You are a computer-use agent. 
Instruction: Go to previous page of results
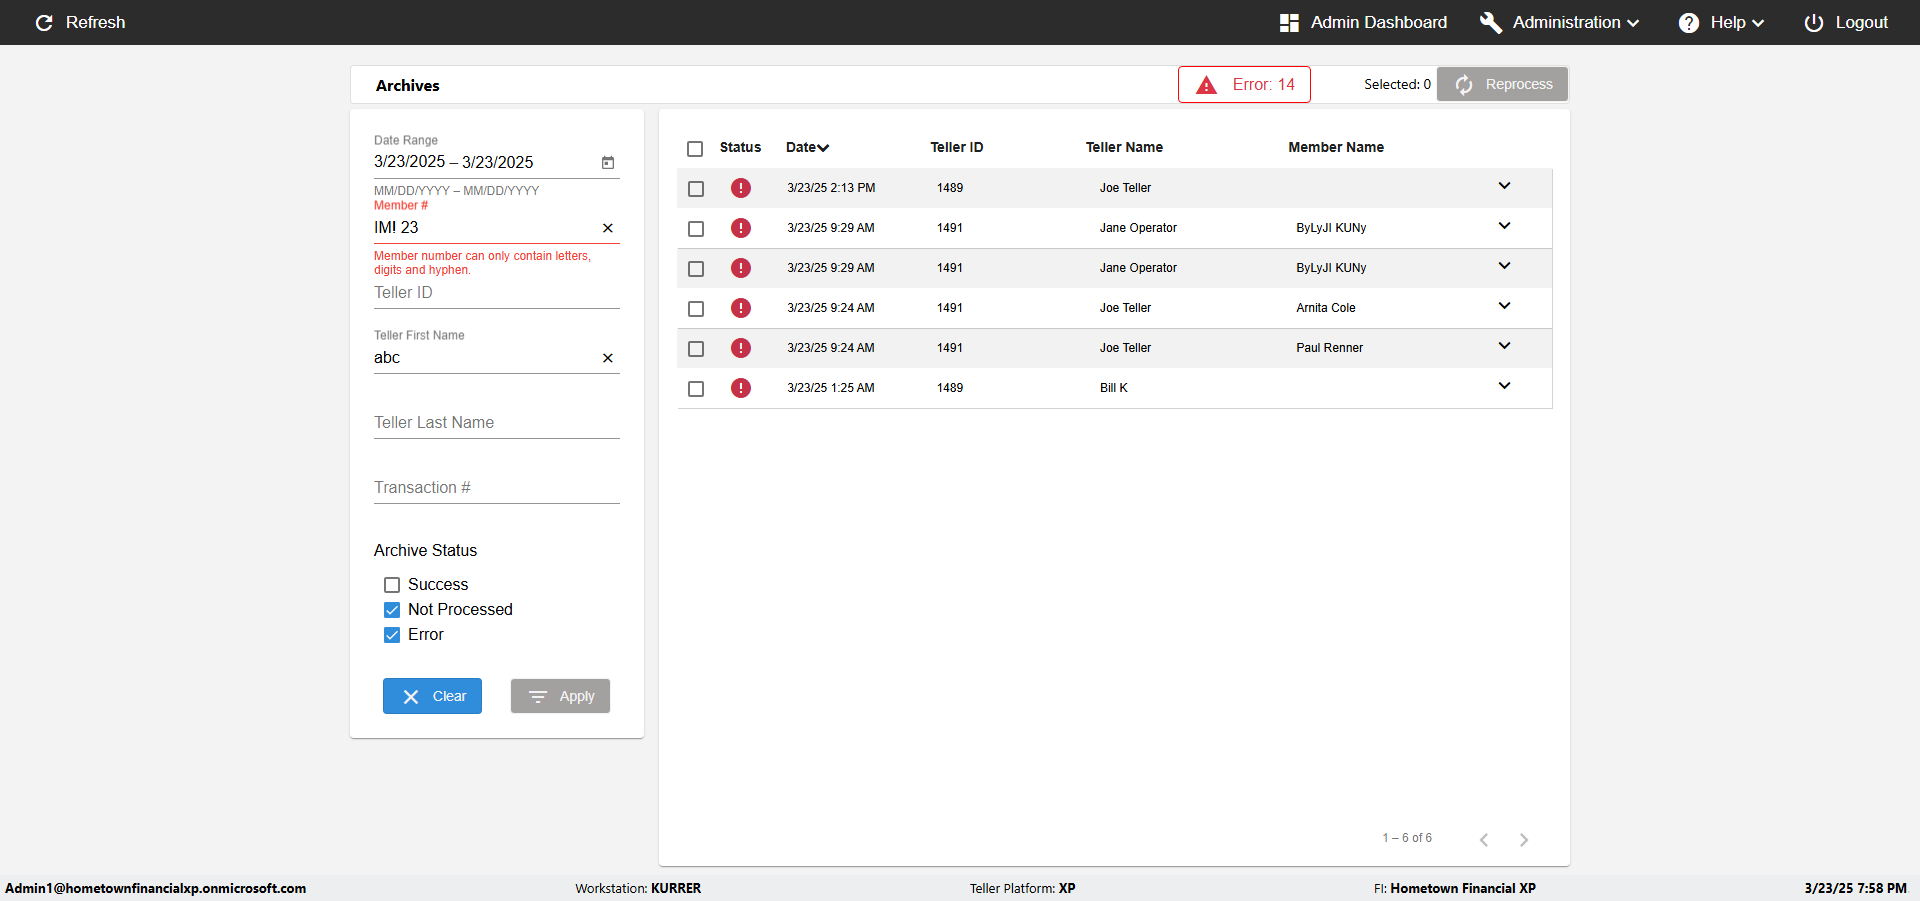tap(1484, 840)
